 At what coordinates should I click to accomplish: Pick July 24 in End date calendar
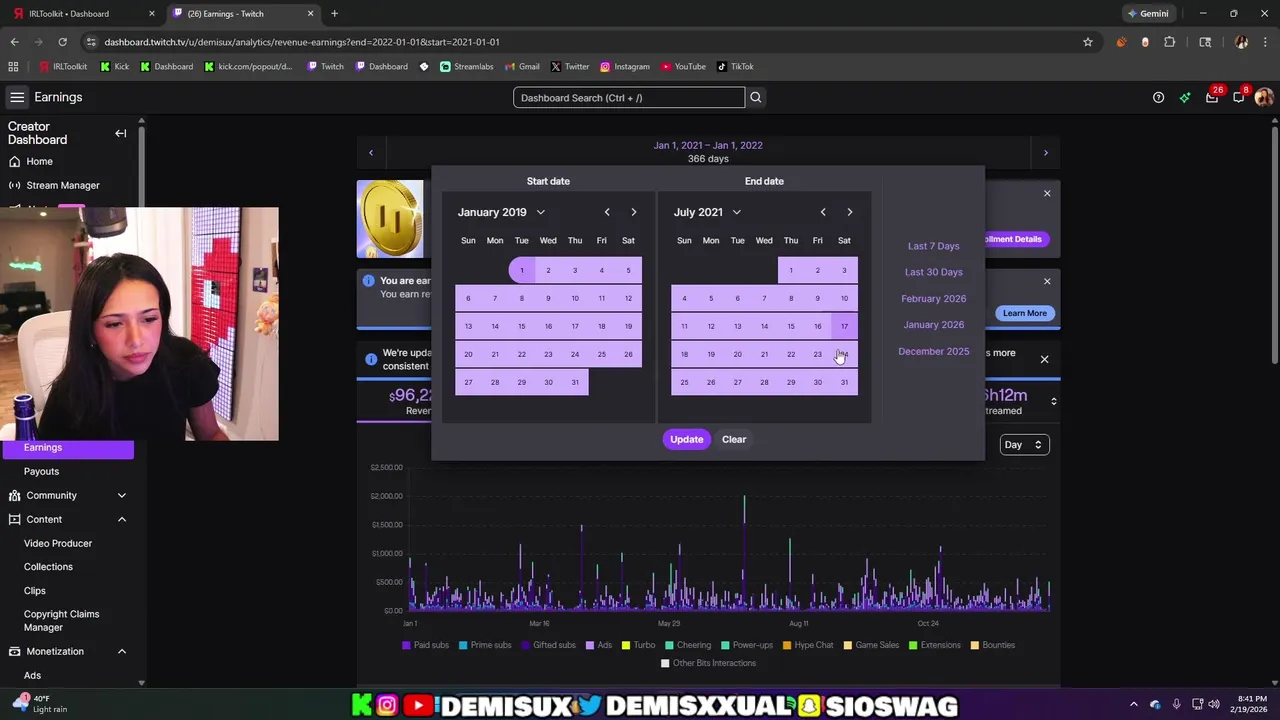click(844, 354)
